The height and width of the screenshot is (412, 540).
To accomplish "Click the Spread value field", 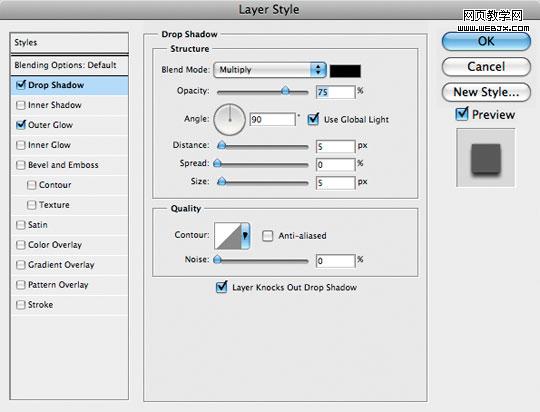I will [x=335, y=165].
